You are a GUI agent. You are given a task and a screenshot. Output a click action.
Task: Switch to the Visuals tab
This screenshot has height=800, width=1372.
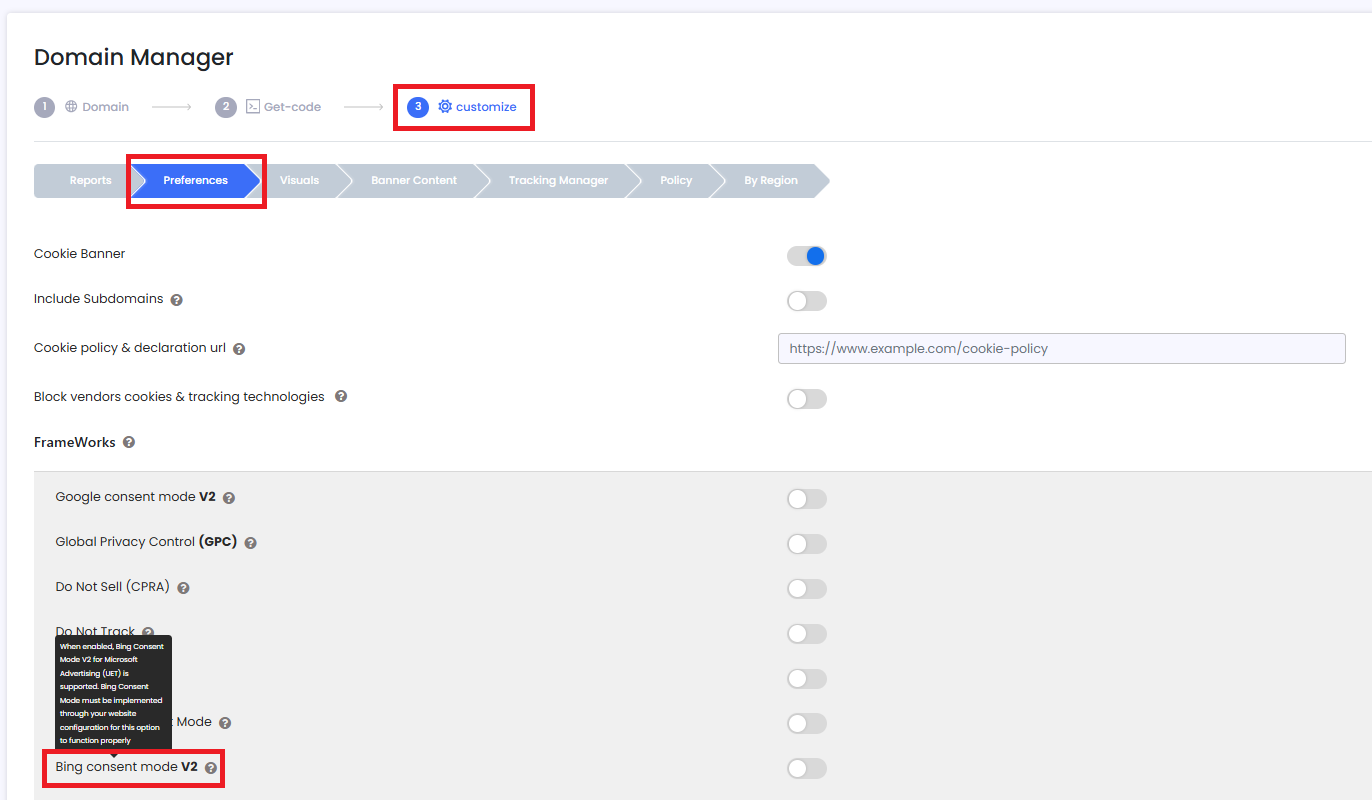[299, 181]
